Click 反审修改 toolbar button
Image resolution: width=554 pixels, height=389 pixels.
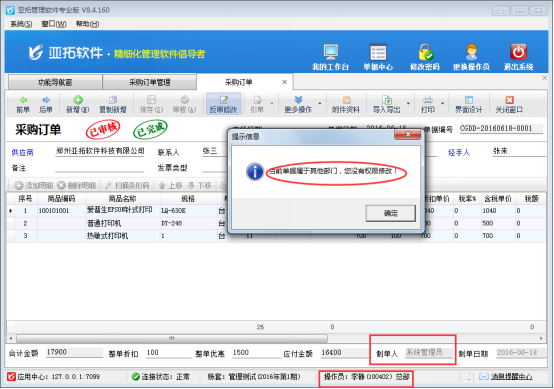[224, 104]
